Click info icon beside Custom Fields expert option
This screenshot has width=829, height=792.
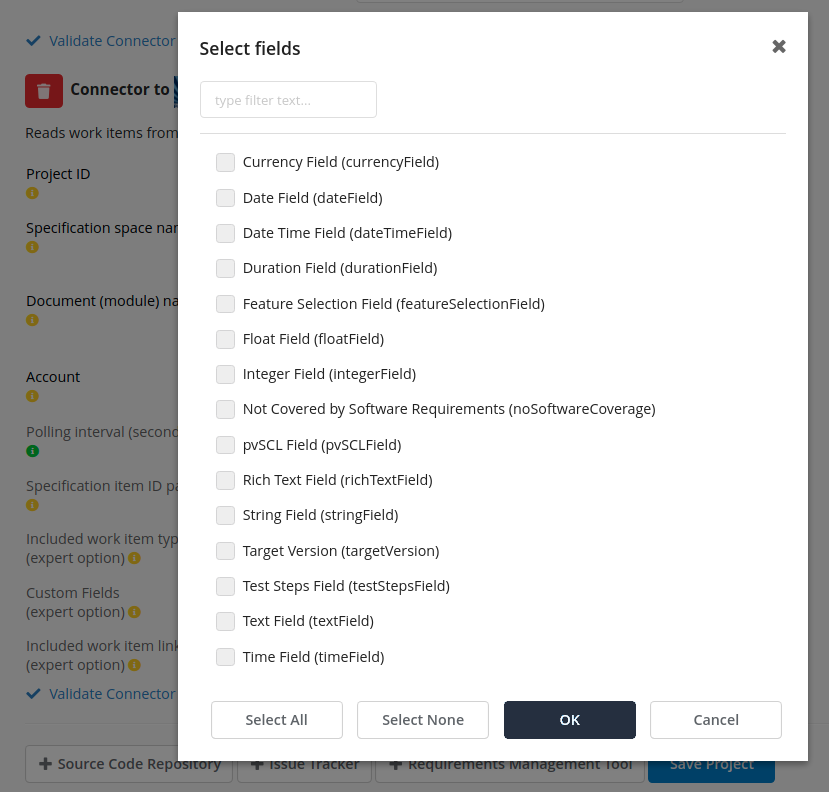134,612
